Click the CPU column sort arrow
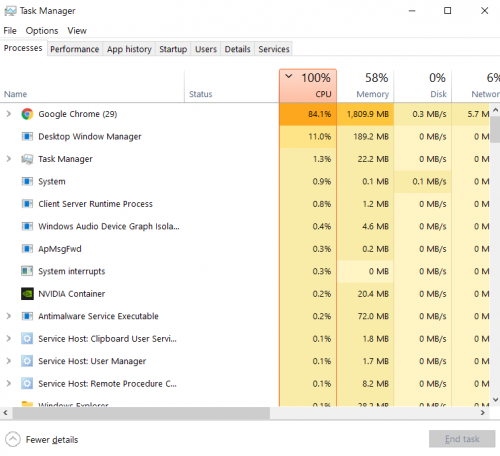This screenshot has height=456, width=500. pos(289,76)
